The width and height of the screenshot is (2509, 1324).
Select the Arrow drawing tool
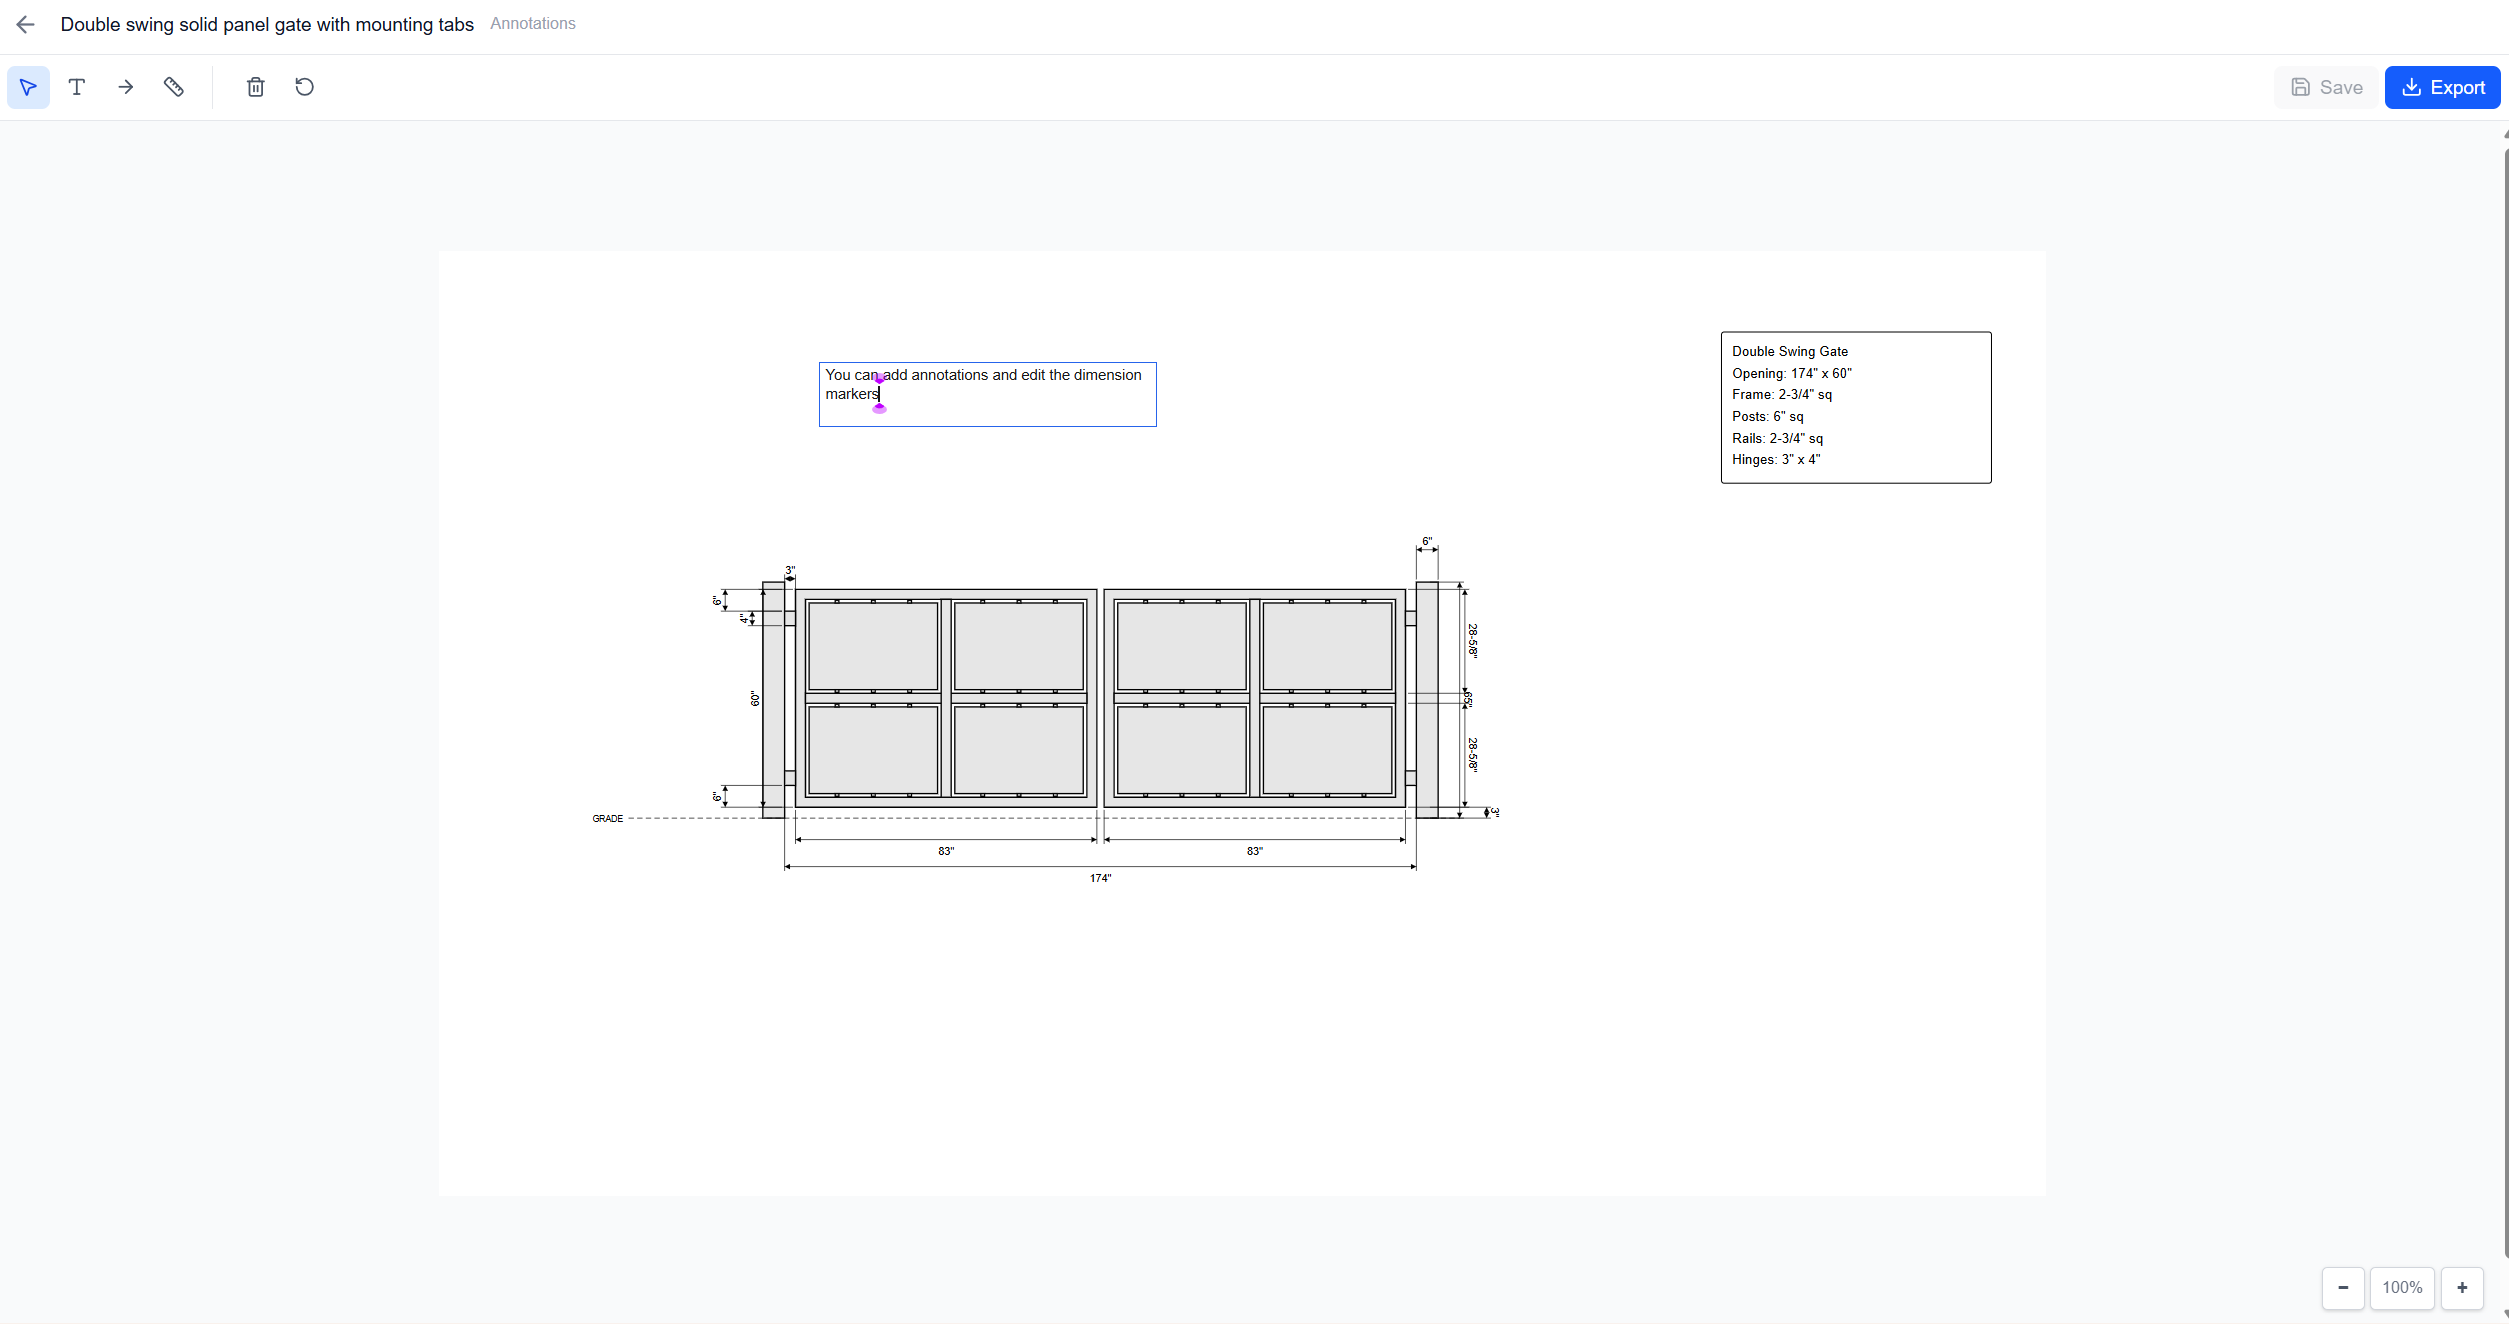point(125,87)
